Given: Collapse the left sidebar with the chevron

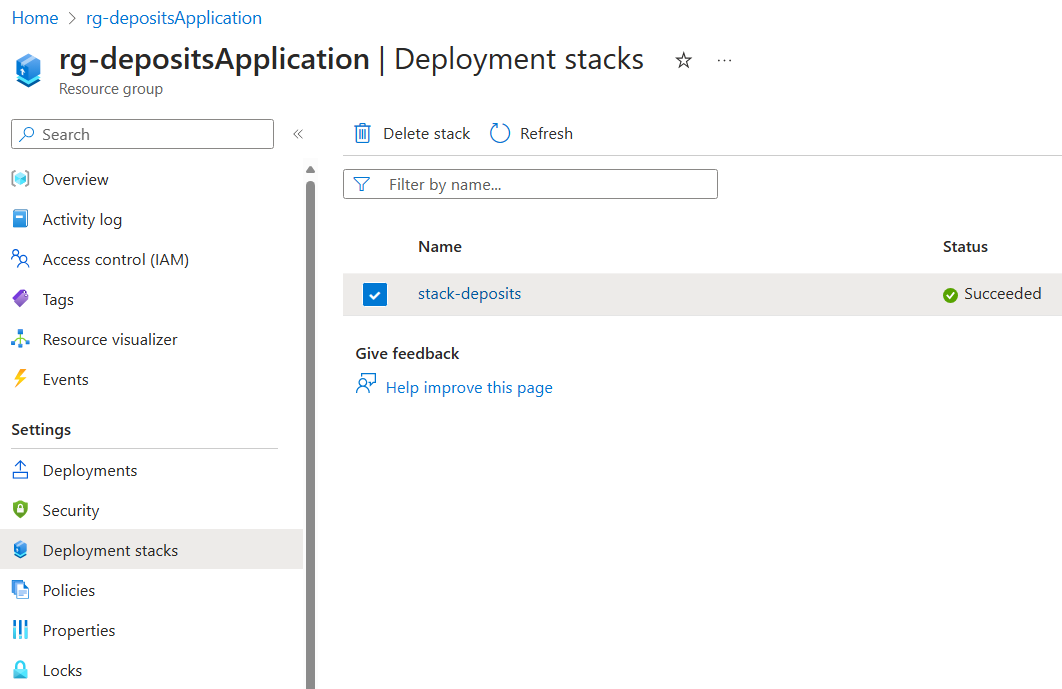Looking at the screenshot, I should point(297,134).
